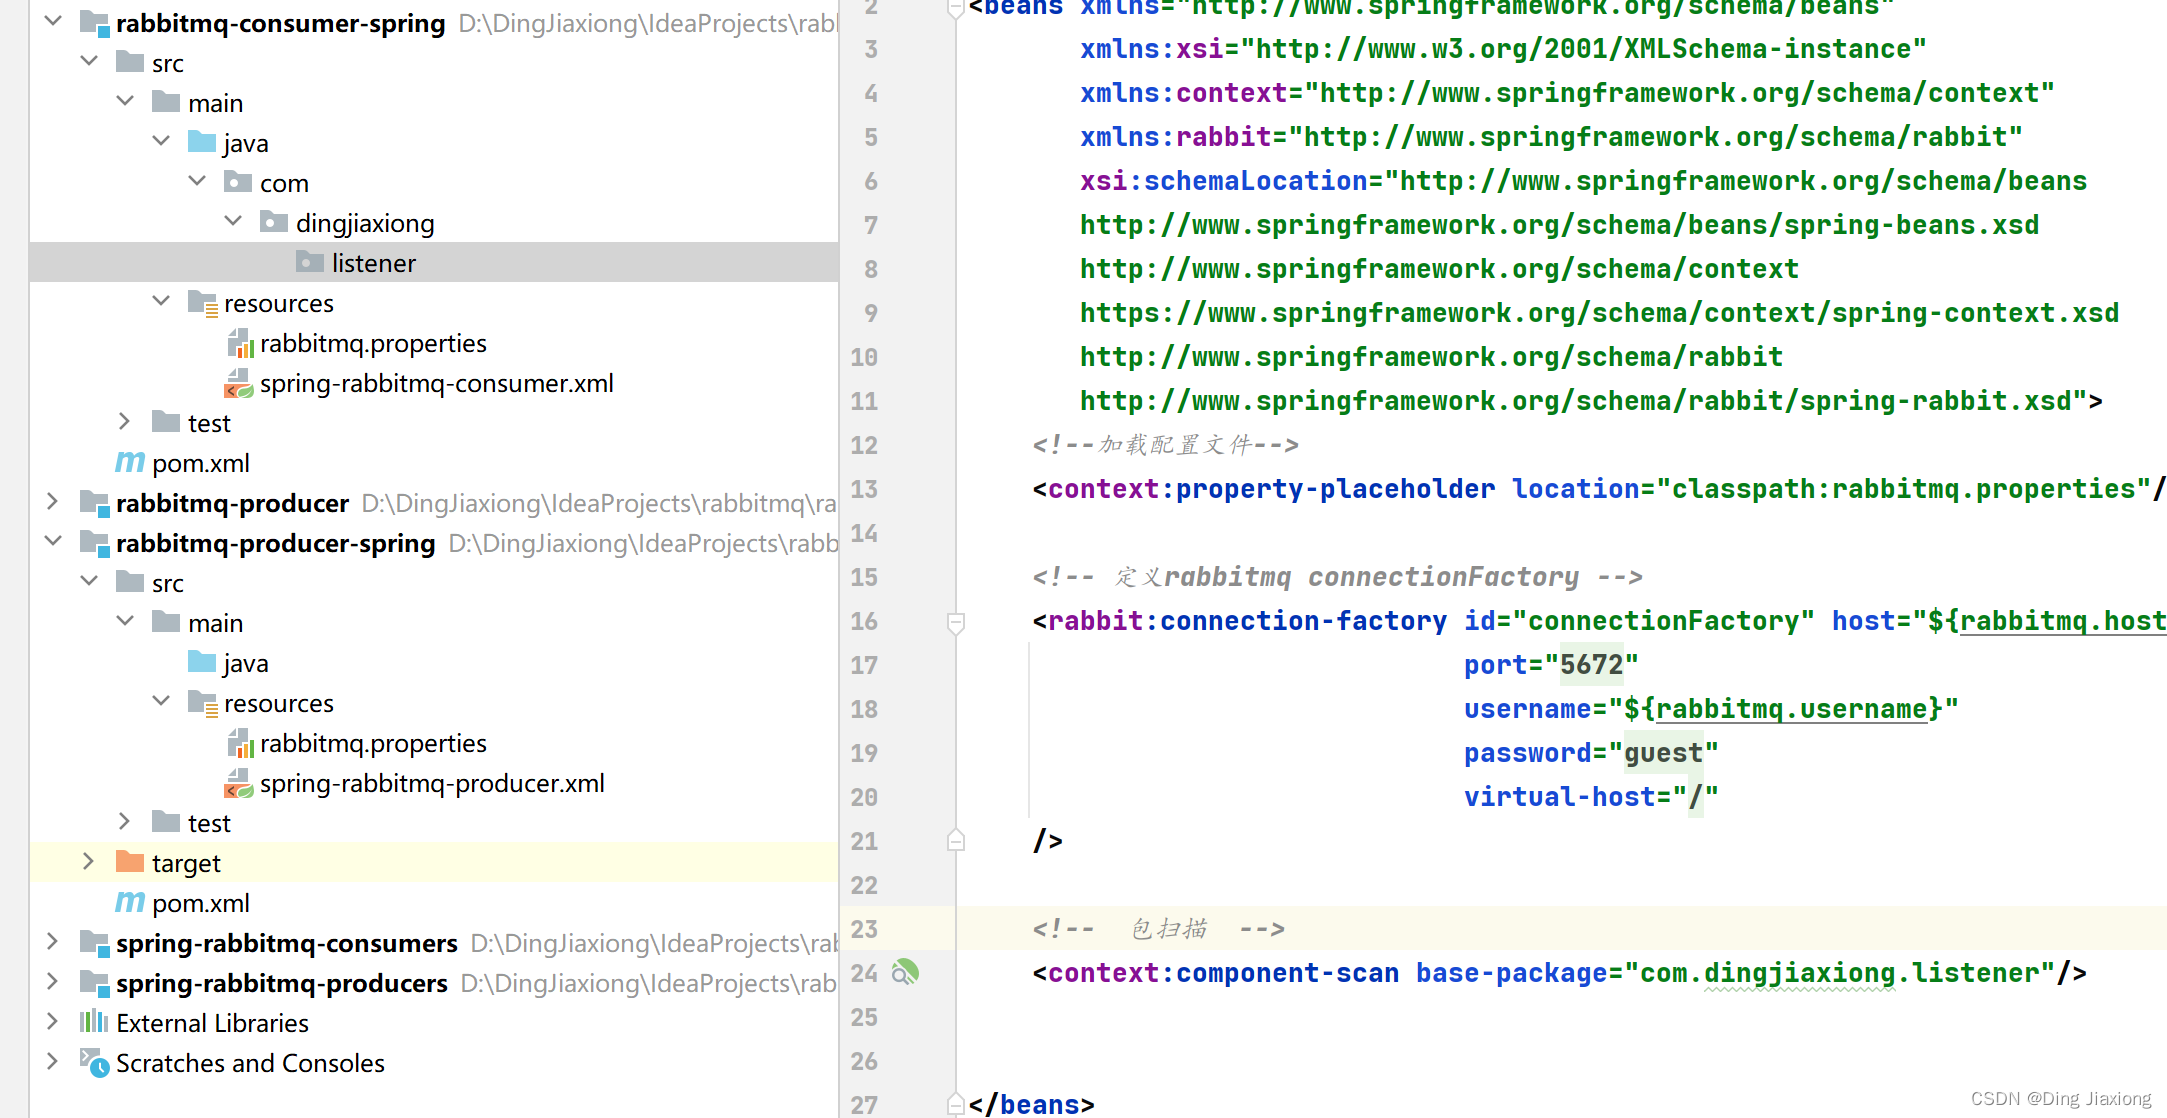Image resolution: width=2167 pixels, height=1118 pixels.
Task: Click the rabbitmq.host placeholder reference
Action: pyautogui.click(x=2063, y=621)
